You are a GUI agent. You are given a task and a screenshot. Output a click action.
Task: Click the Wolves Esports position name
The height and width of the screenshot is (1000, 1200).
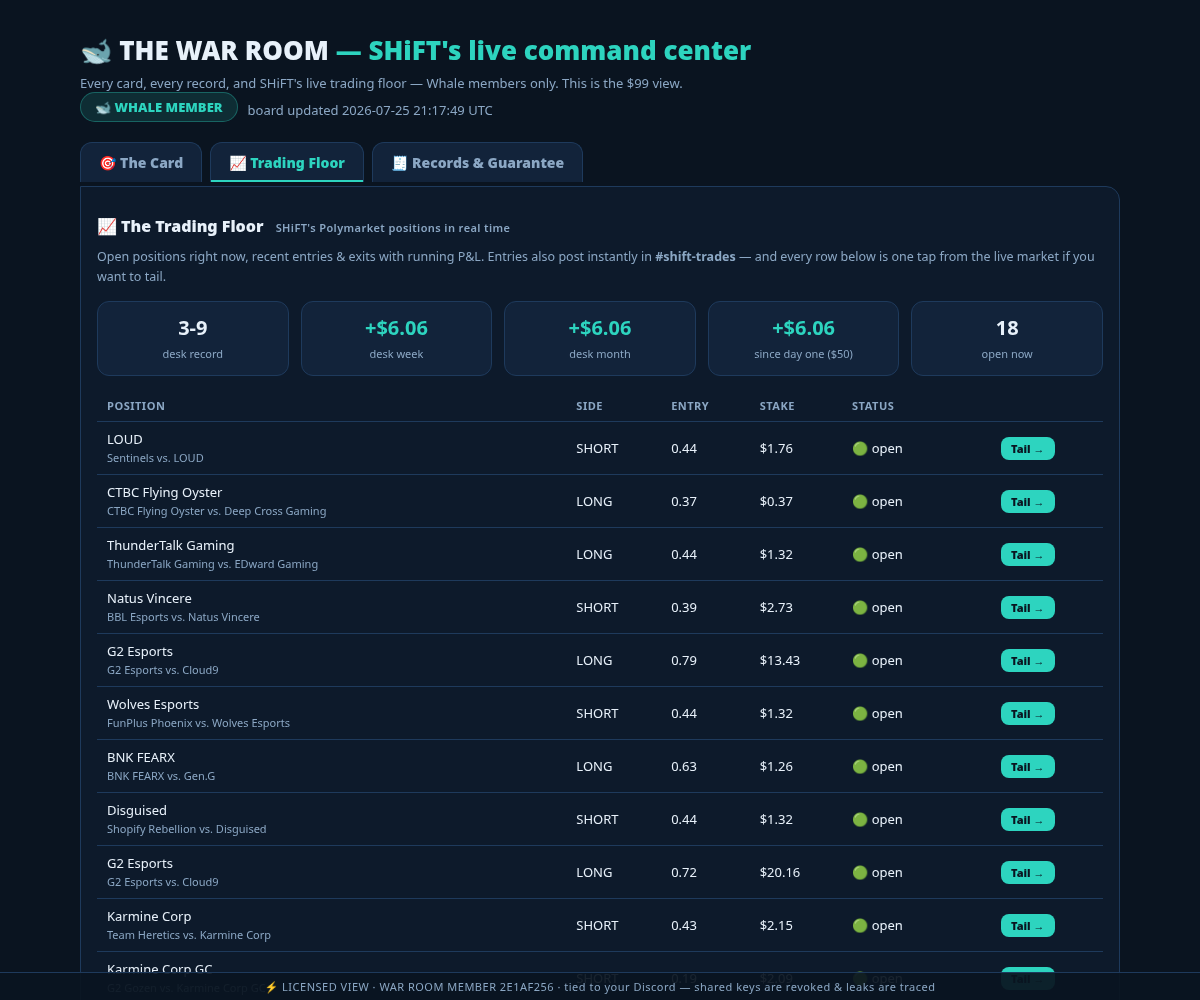point(153,704)
